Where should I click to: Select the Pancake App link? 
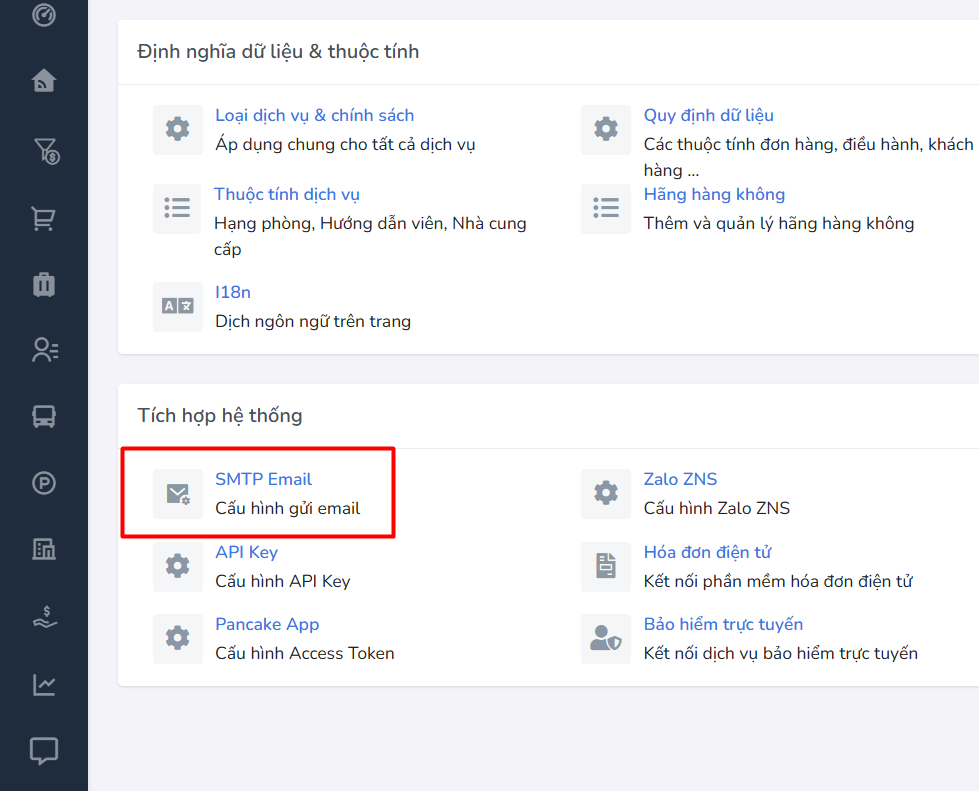coord(267,624)
